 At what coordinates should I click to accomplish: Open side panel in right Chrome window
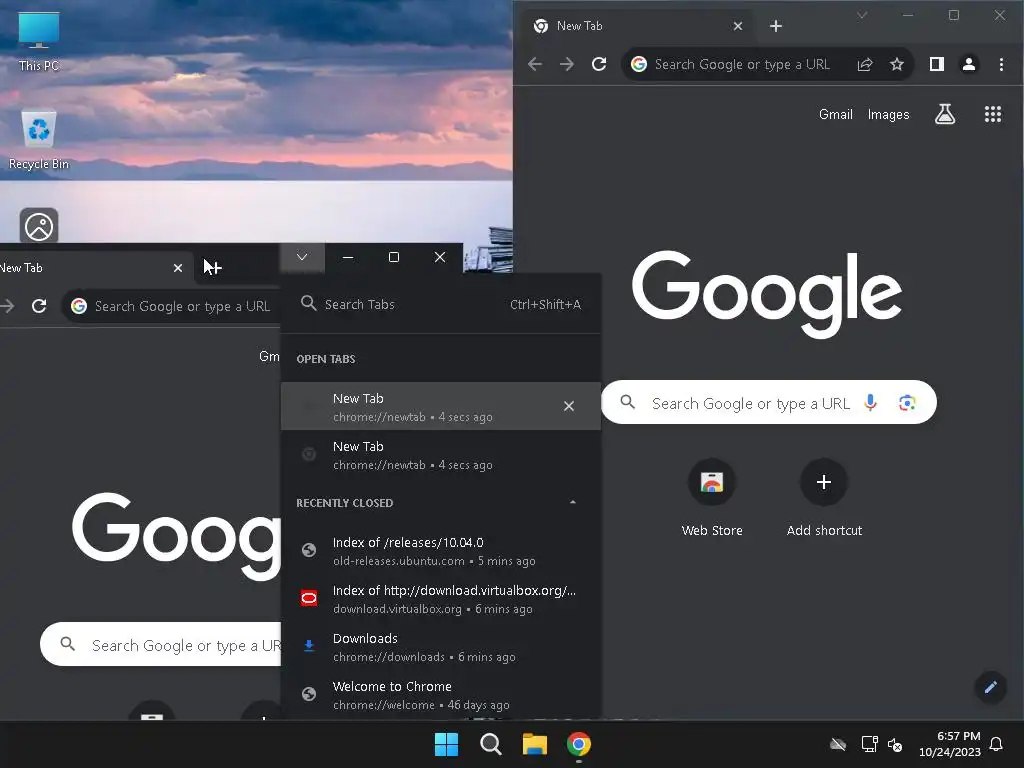tap(936, 64)
